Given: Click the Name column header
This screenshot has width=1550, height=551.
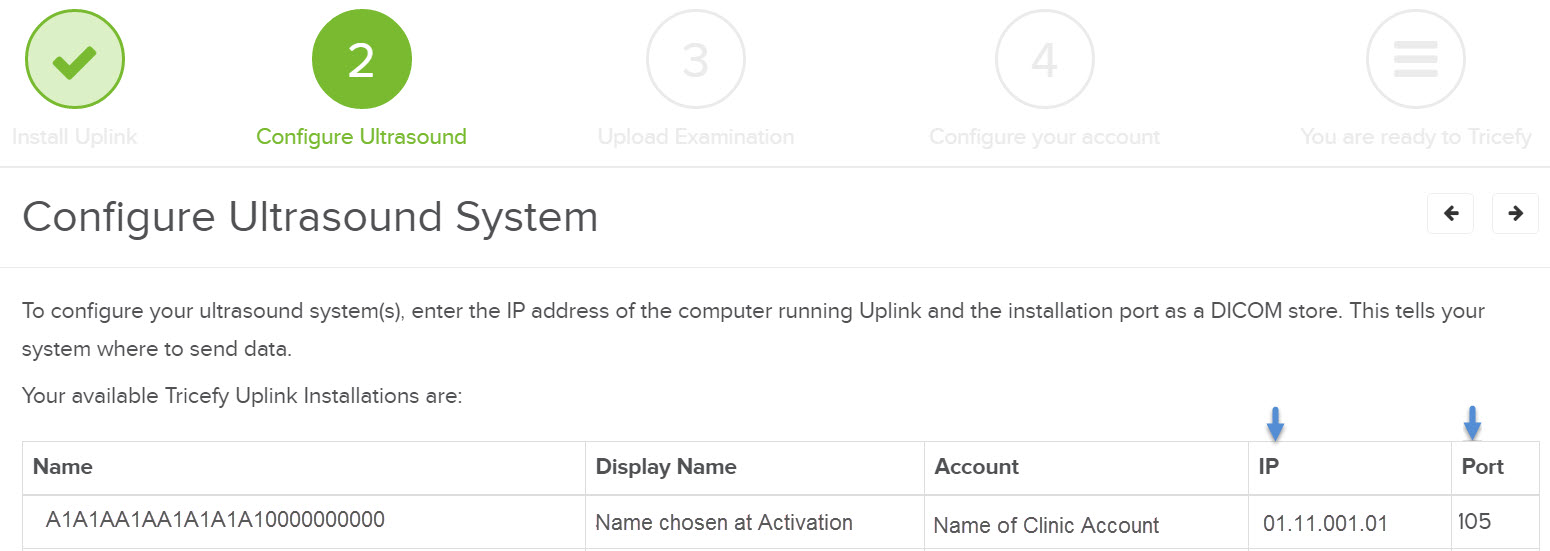Looking at the screenshot, I should click(63, 467).
